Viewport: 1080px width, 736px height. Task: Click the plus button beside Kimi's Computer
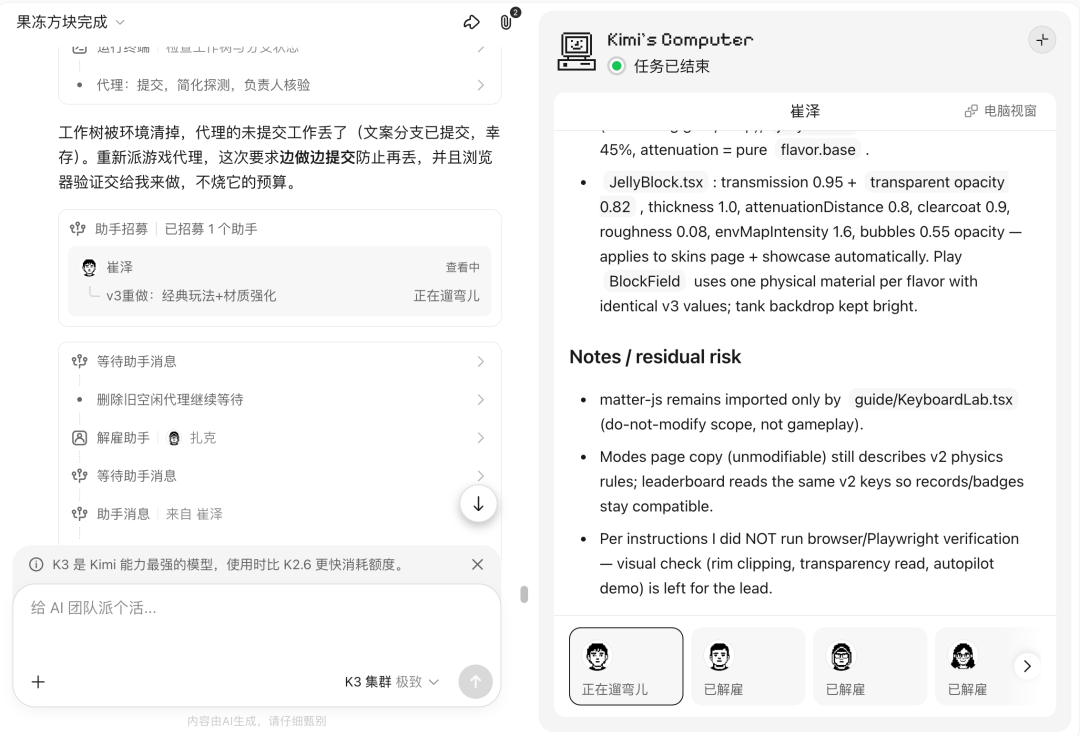click(1042, 40)
